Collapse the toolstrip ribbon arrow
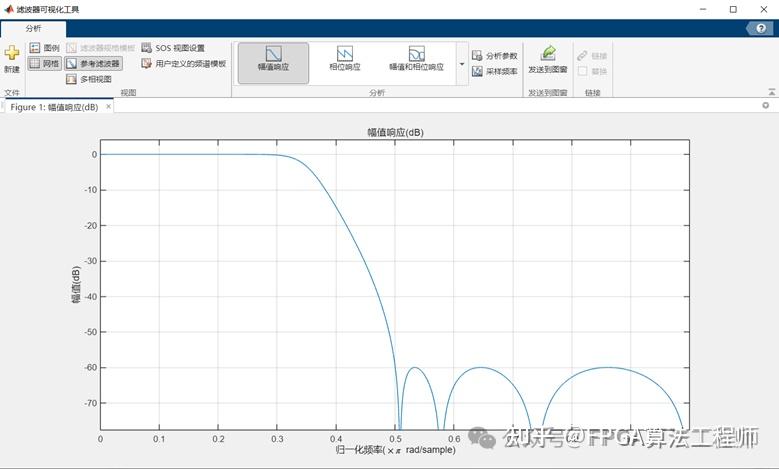 click(x=772, y=92)
